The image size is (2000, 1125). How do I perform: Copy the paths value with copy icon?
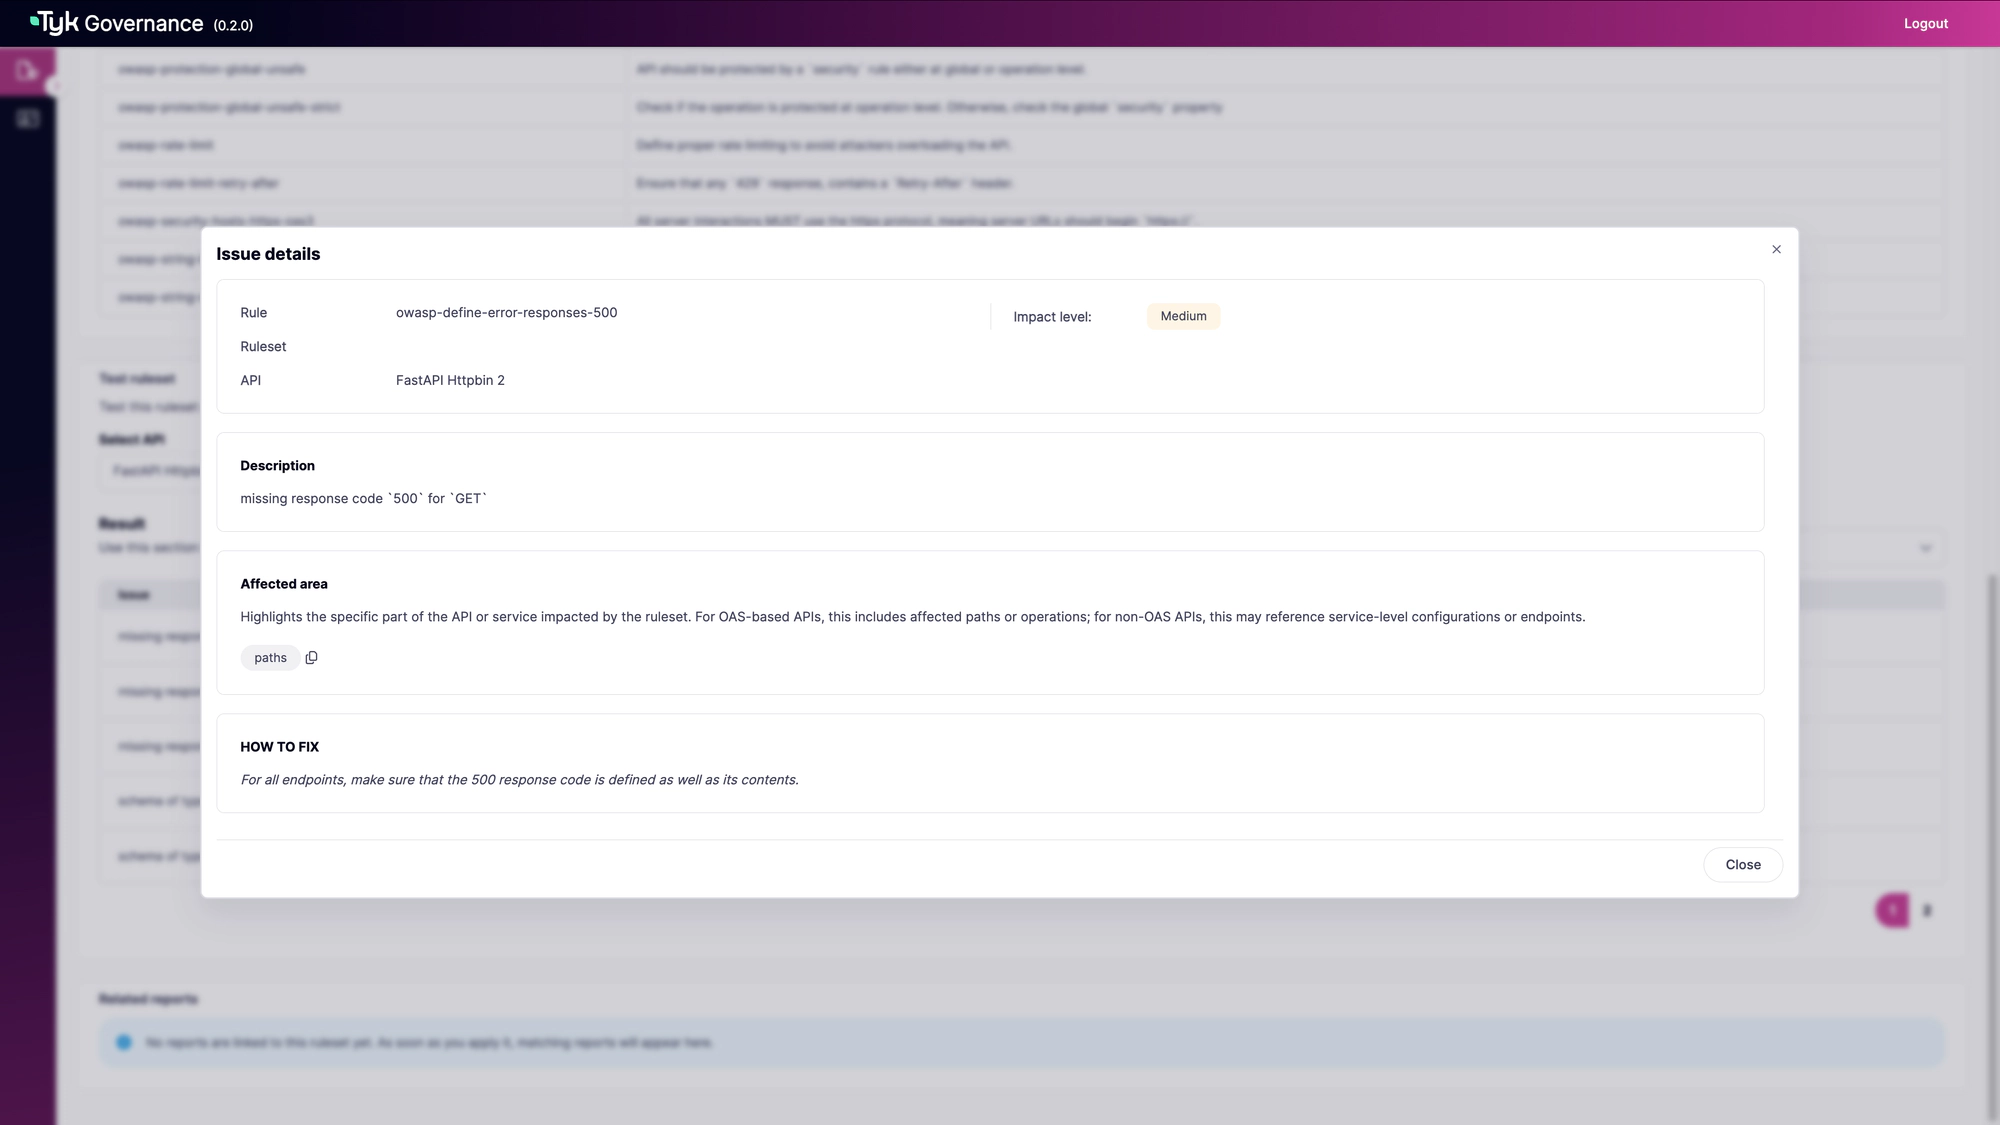[x=311, y=658]
